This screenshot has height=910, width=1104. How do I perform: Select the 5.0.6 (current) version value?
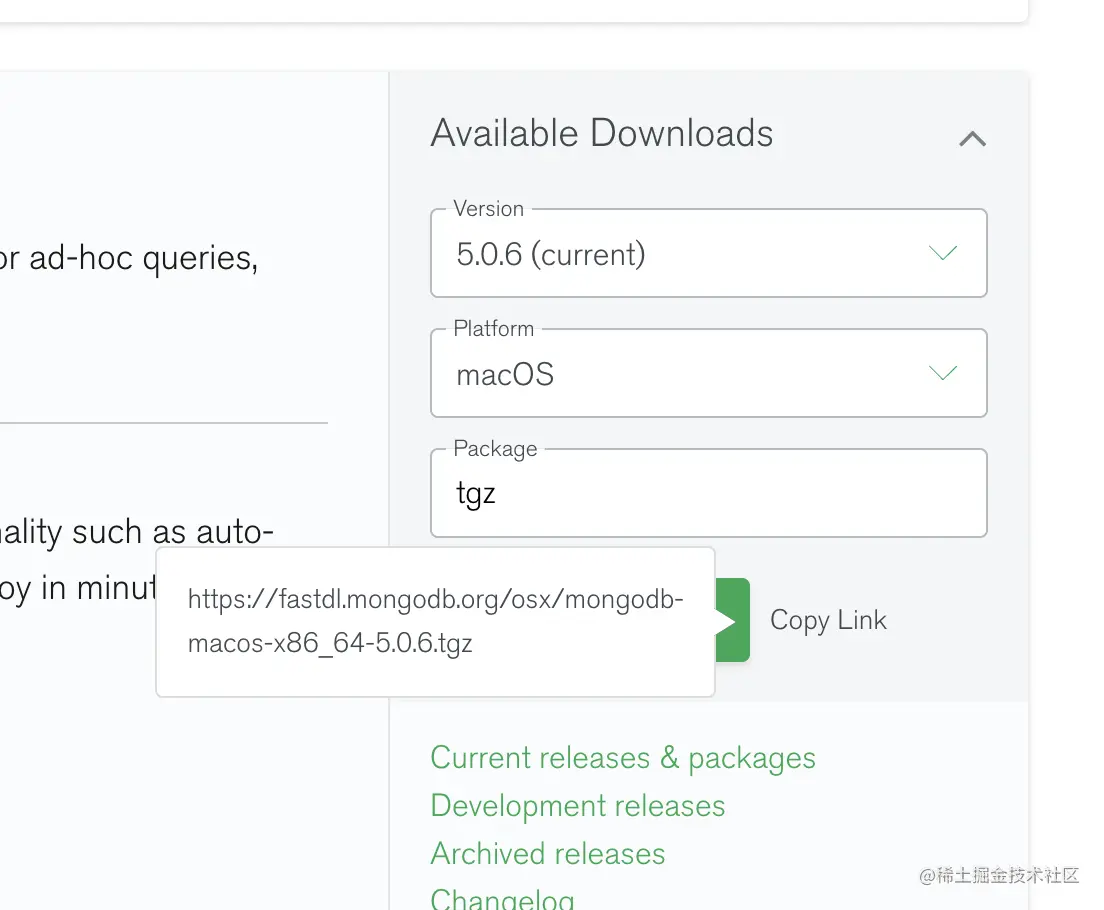coord(551,255)
